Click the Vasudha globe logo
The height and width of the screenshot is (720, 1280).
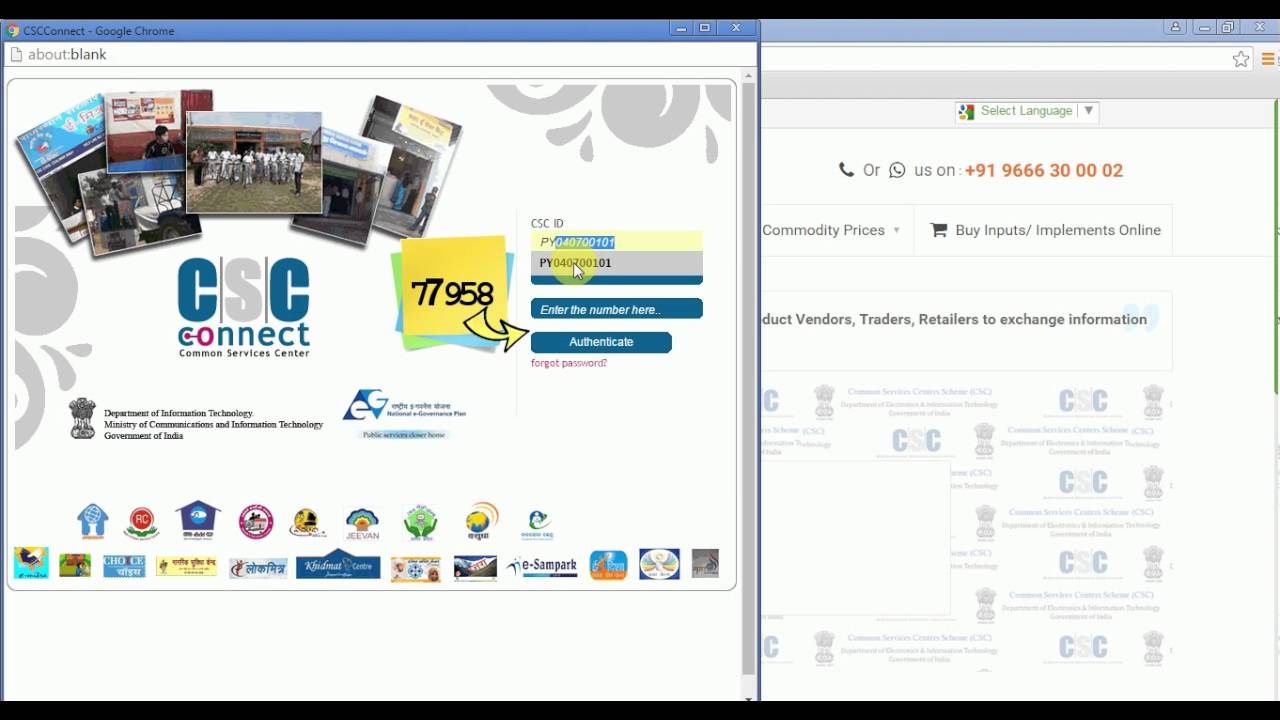pyautogui.click(x=481, y=521)
